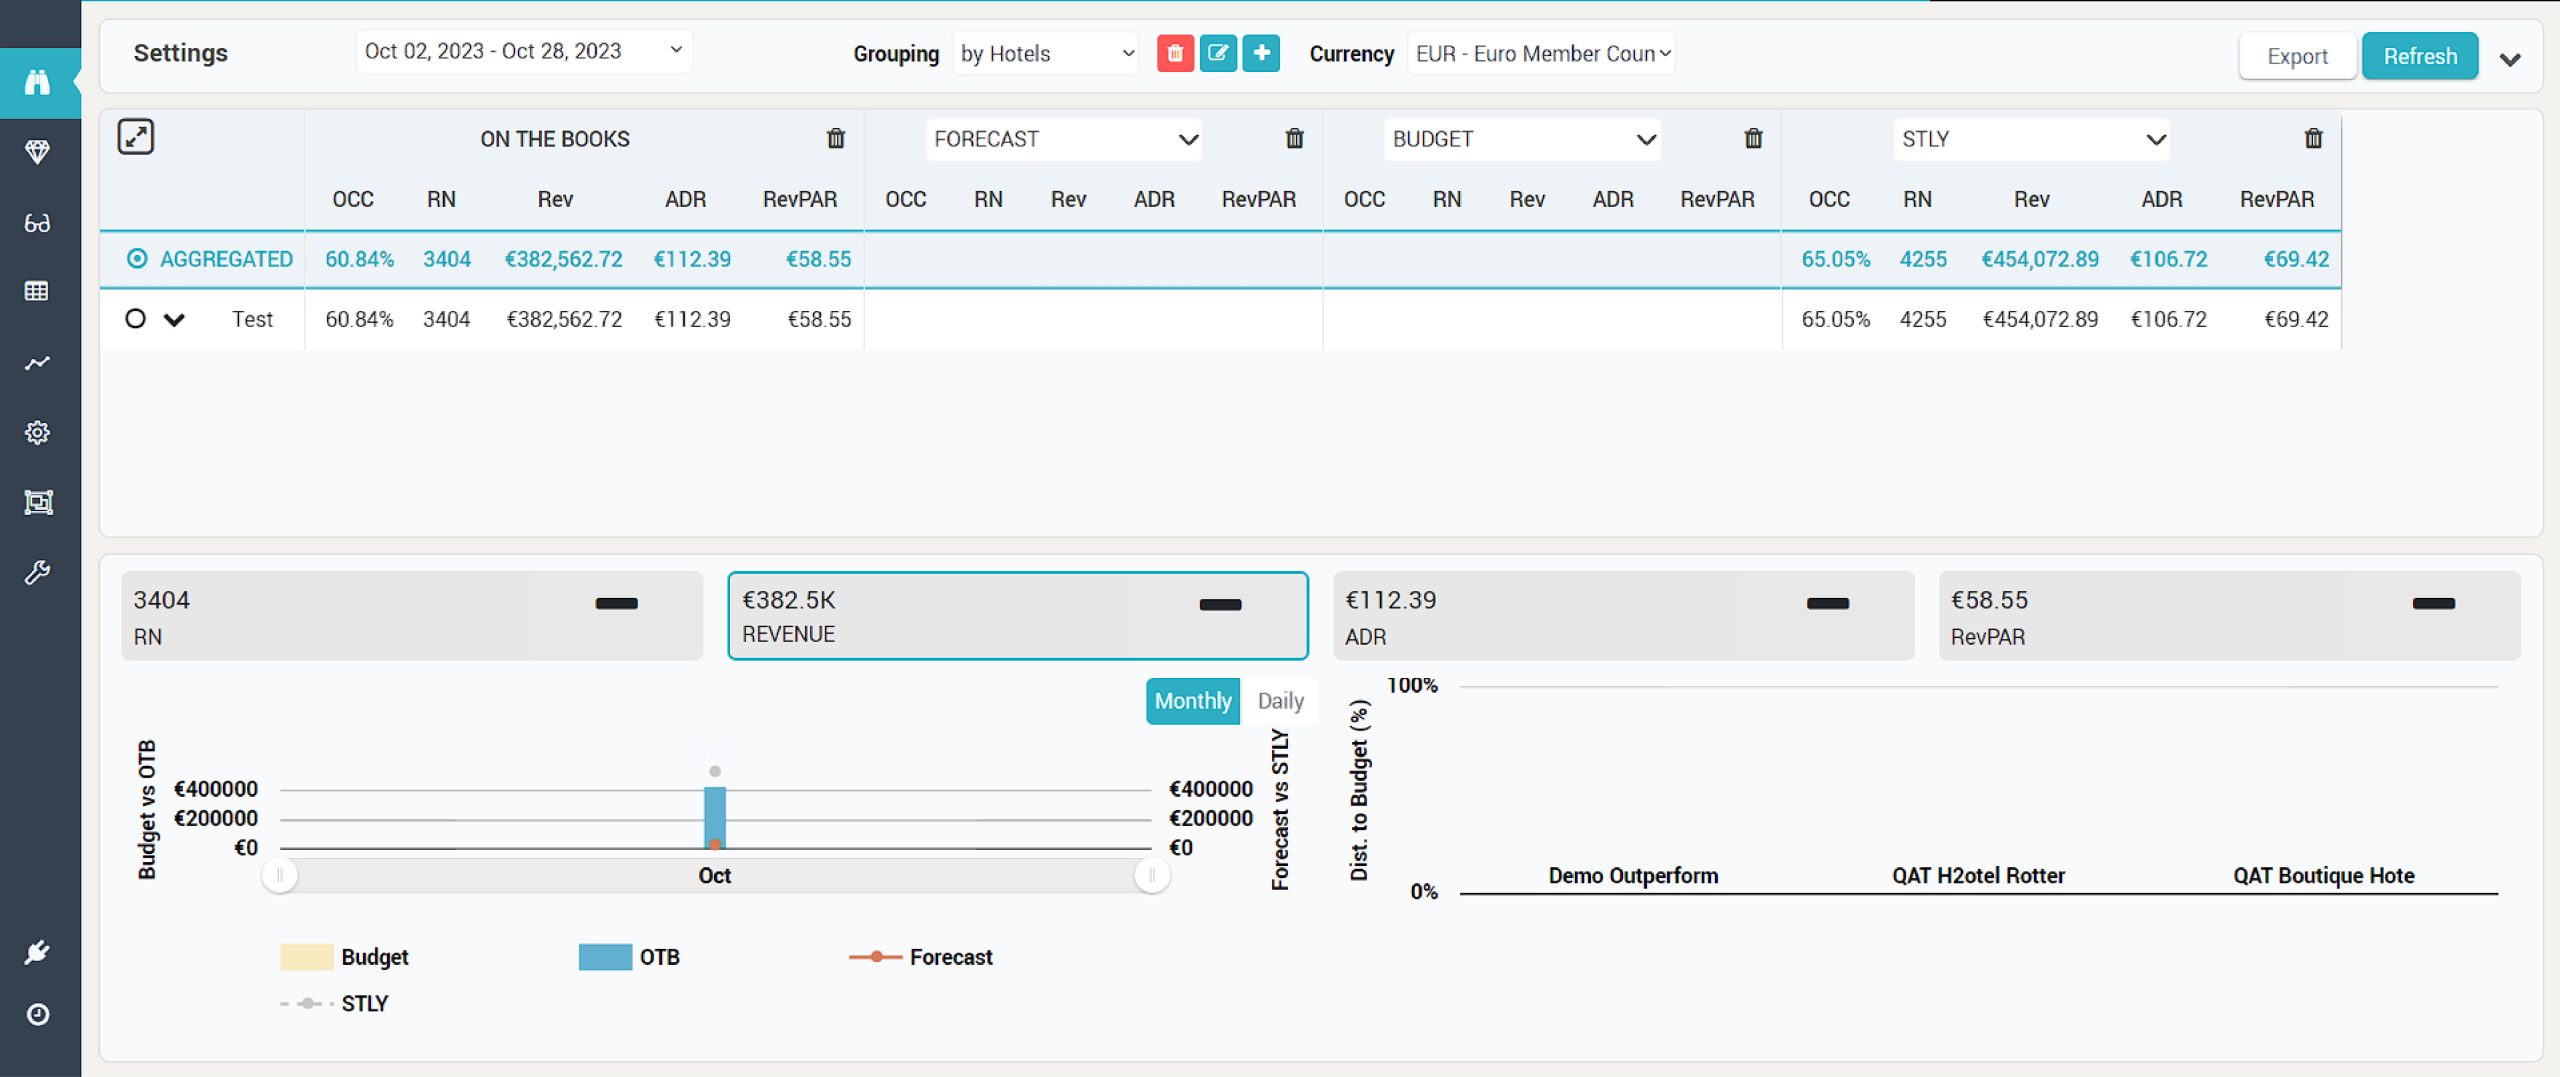Toggle STLY series in chart legend

334,1003
